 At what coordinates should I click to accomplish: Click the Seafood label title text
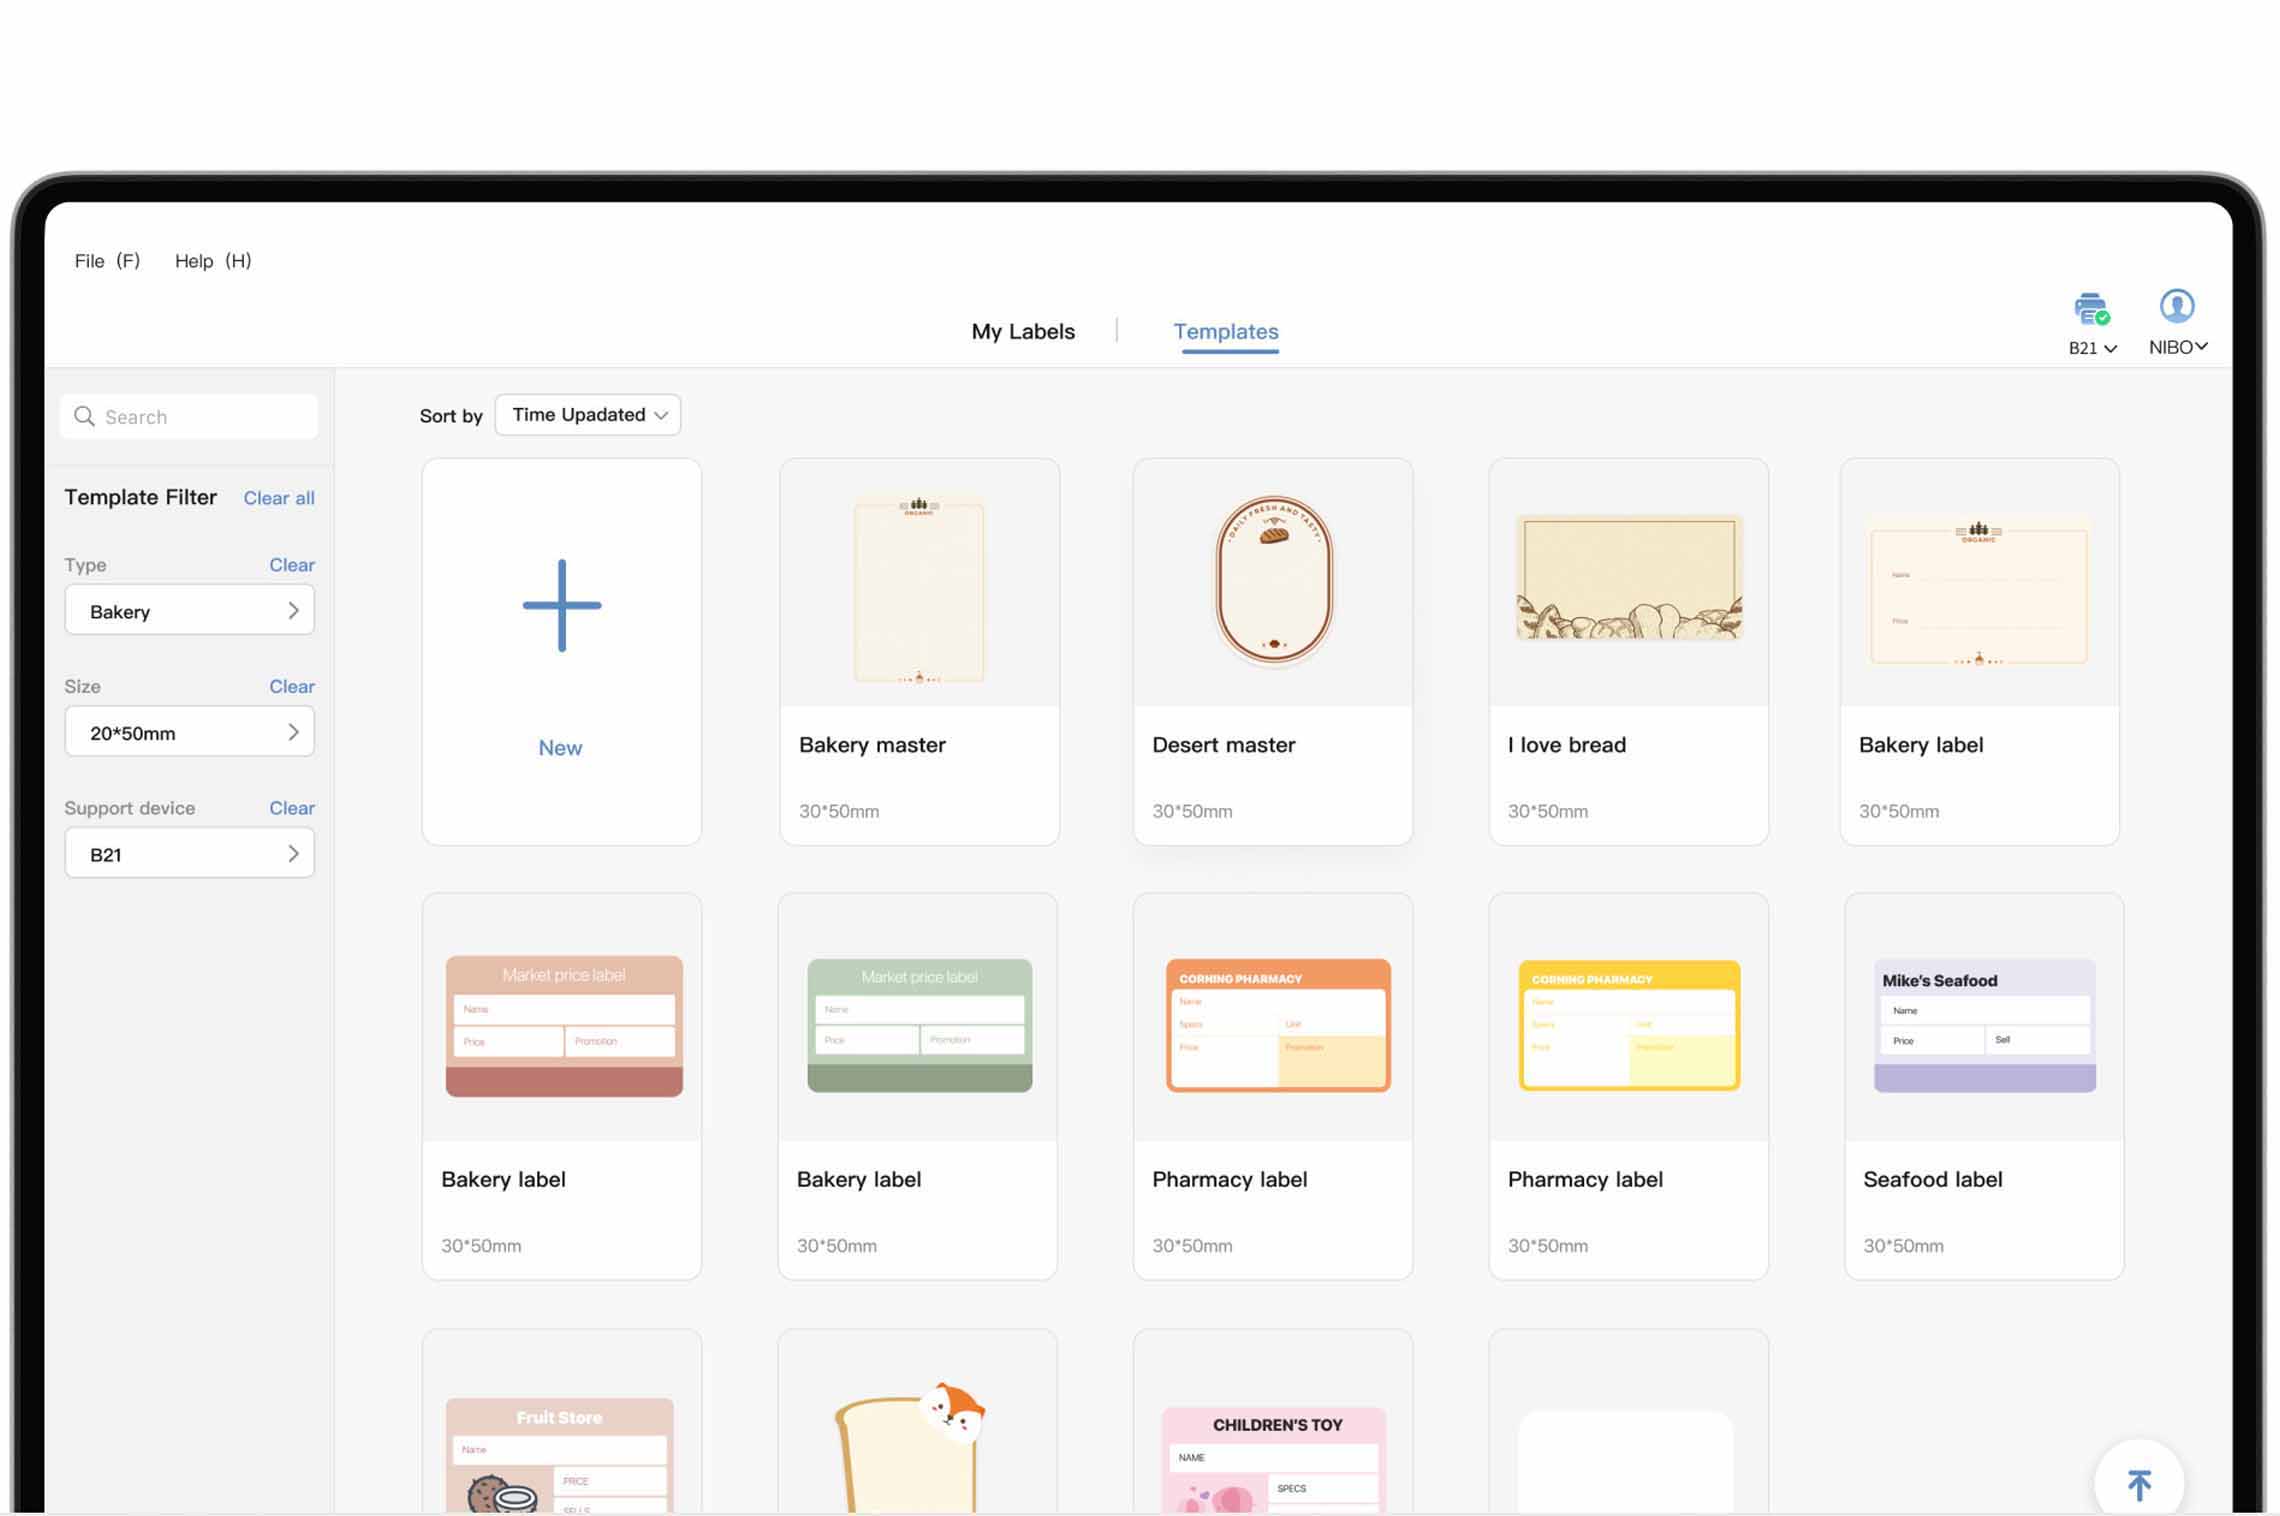coord(1932,1180)
